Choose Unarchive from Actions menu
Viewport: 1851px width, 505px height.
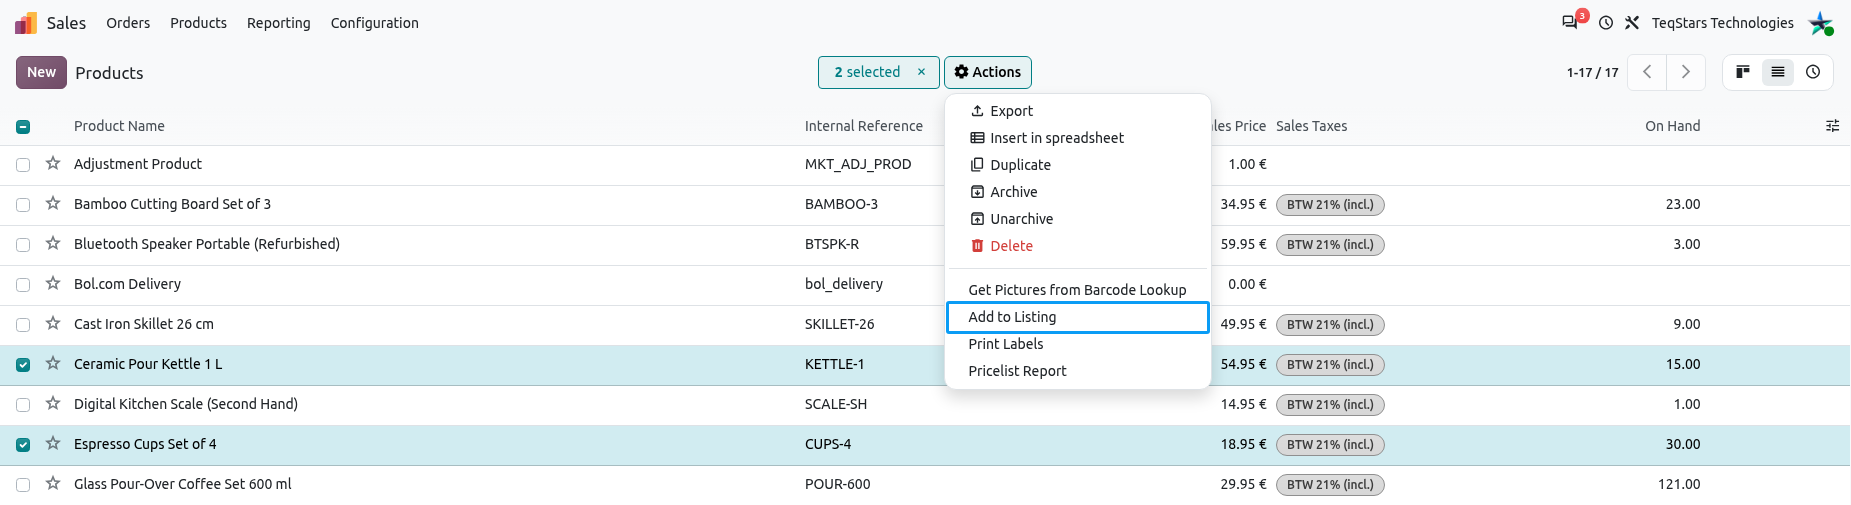pyautogui.click(x=1078, y=219)
